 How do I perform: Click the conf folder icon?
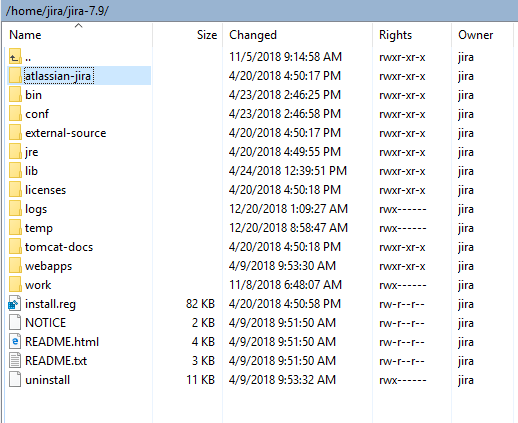(x=15, y=114)
